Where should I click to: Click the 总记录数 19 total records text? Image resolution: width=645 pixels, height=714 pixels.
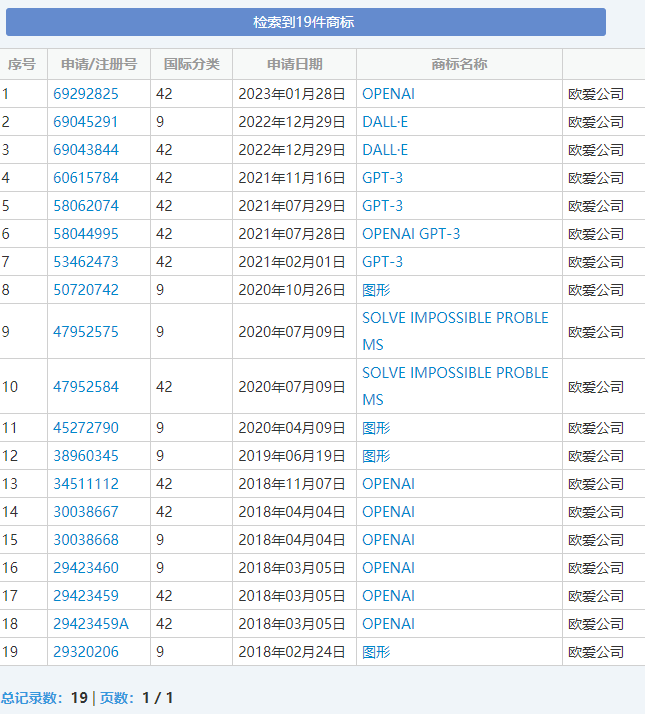tap(44, 698)
